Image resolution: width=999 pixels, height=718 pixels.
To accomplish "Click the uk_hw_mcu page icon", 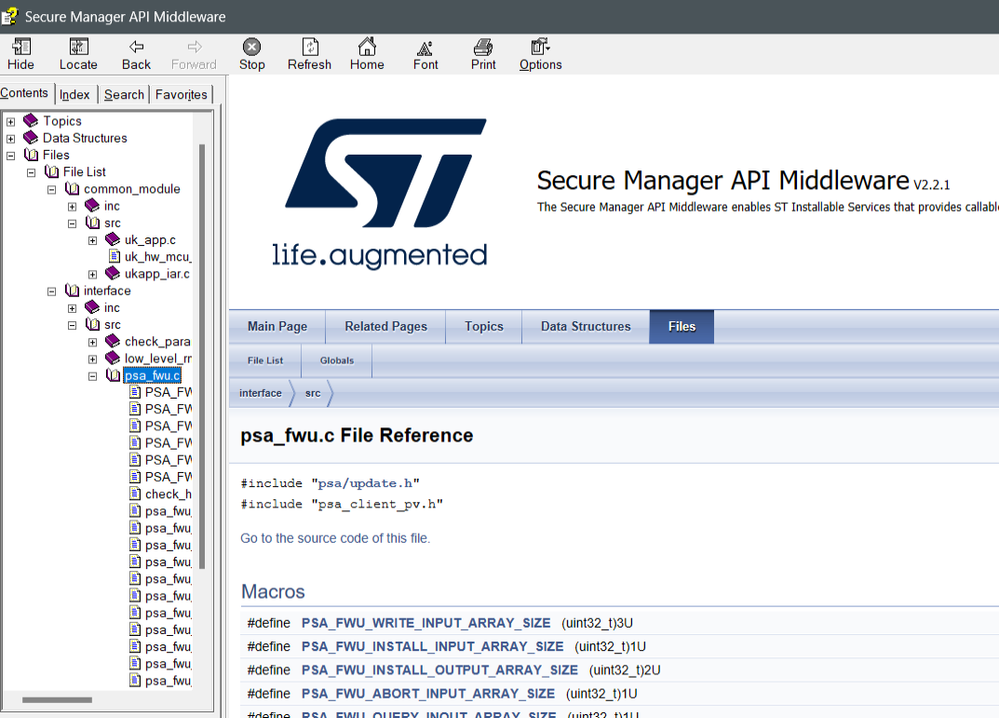I will pyautogui.click(x=114, y=257).
